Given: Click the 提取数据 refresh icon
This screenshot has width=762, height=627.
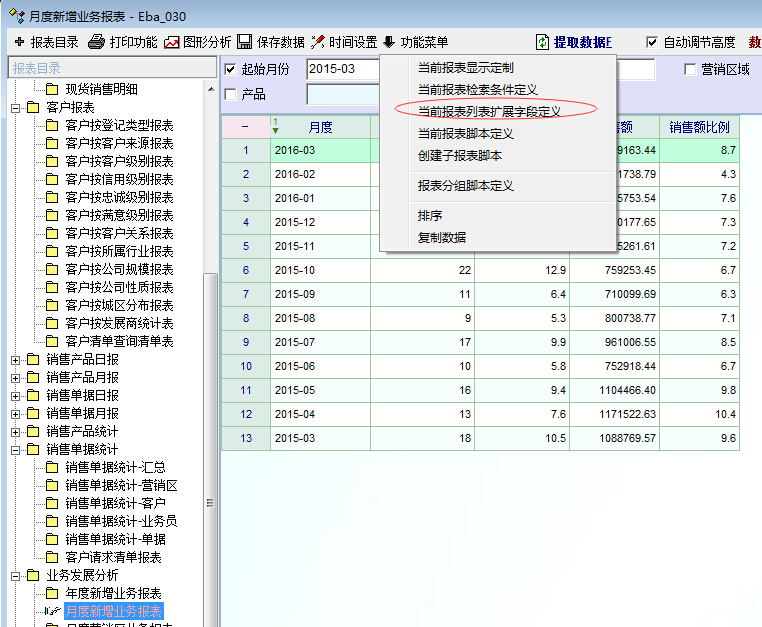Looking at the screenshot, I should [x=543, y=42].
